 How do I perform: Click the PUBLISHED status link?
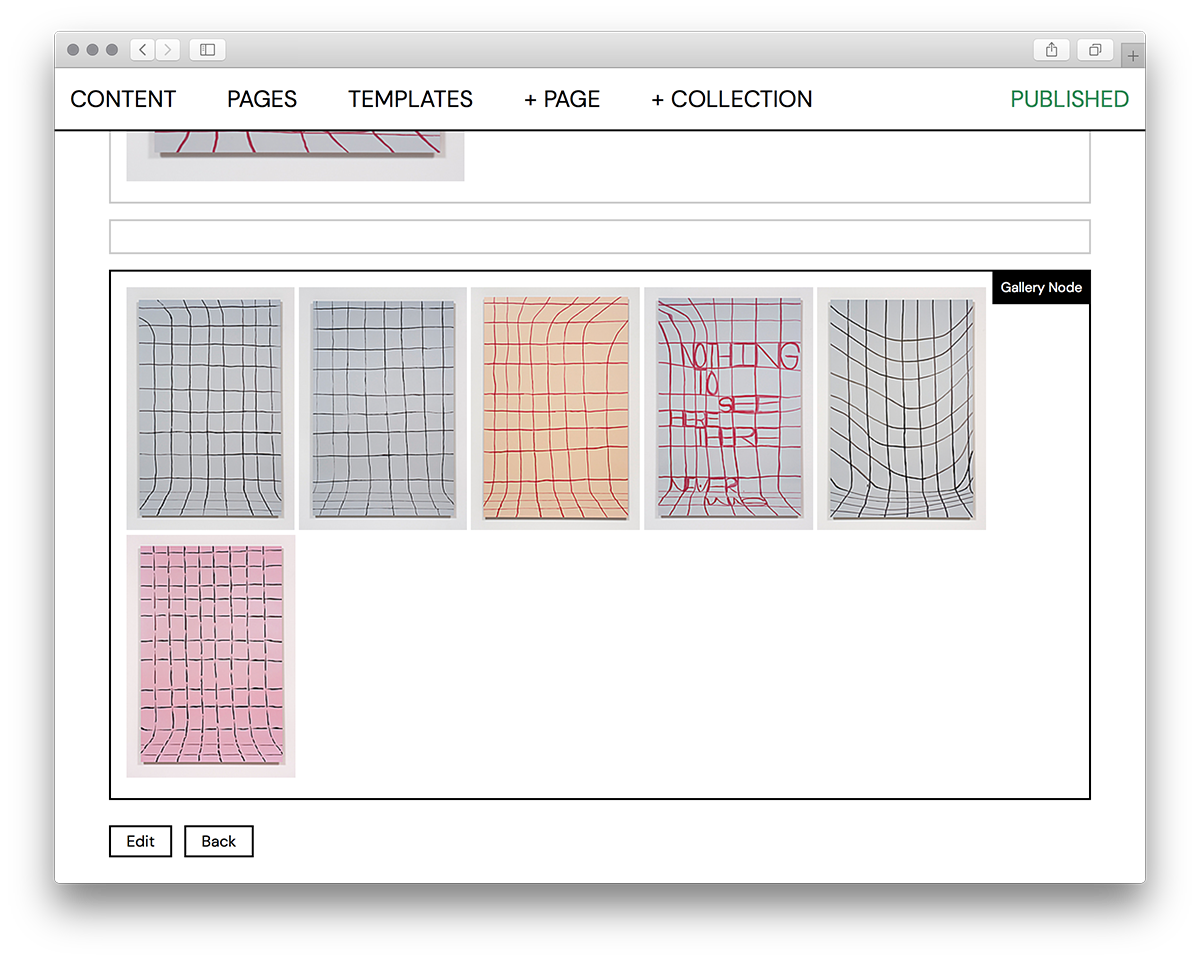pos(1069,99)
